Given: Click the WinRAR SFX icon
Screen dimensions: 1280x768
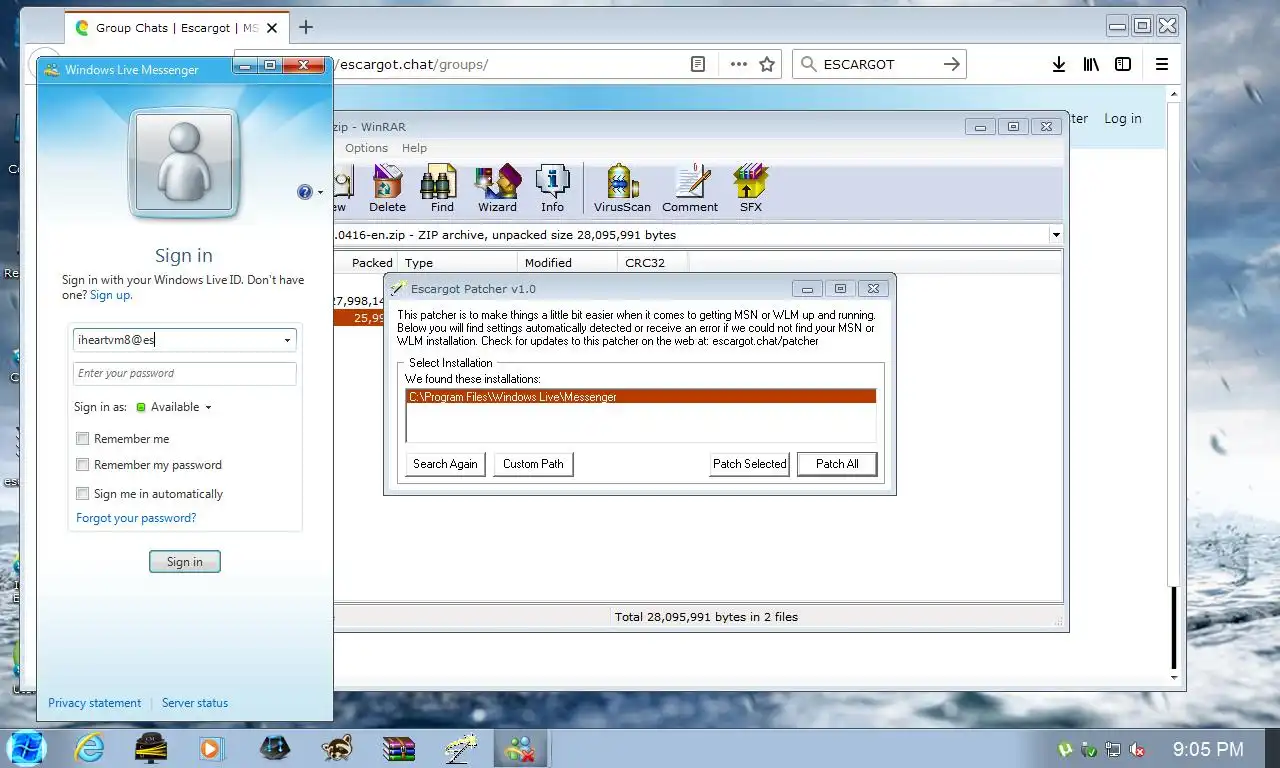Looking at the screenshot, I should pos(750,189).
